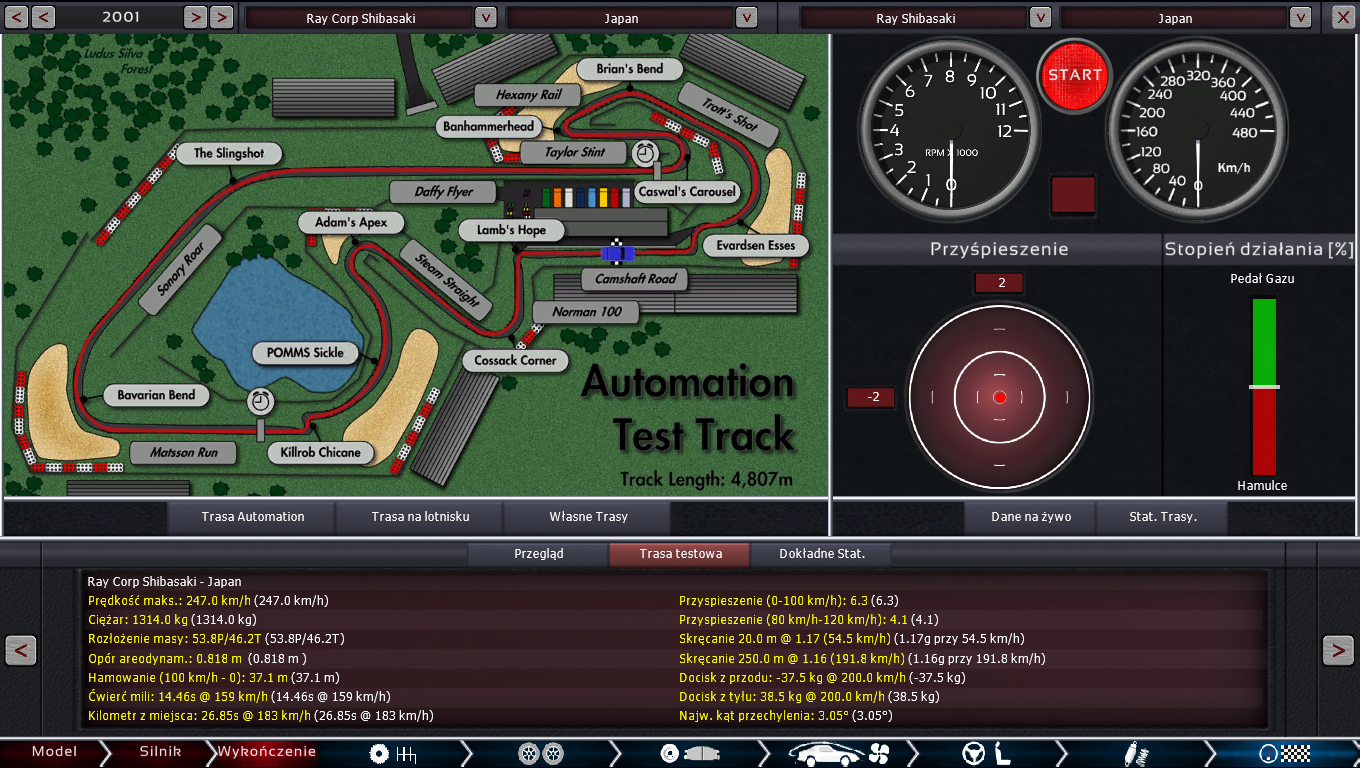Select the Trasa na lotnisku track
Image resolution: width=1360 pixels, height=768 pixels.
(420, 517)
